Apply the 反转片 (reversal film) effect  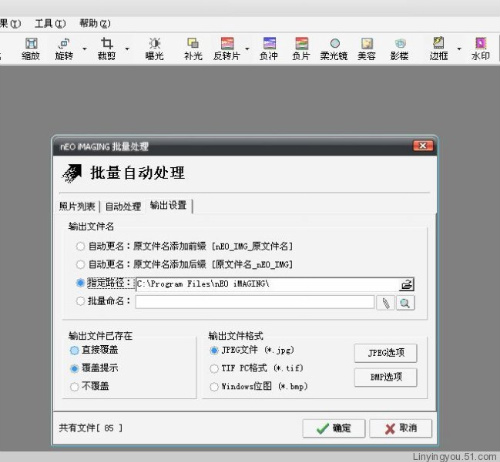click(227, 49)
